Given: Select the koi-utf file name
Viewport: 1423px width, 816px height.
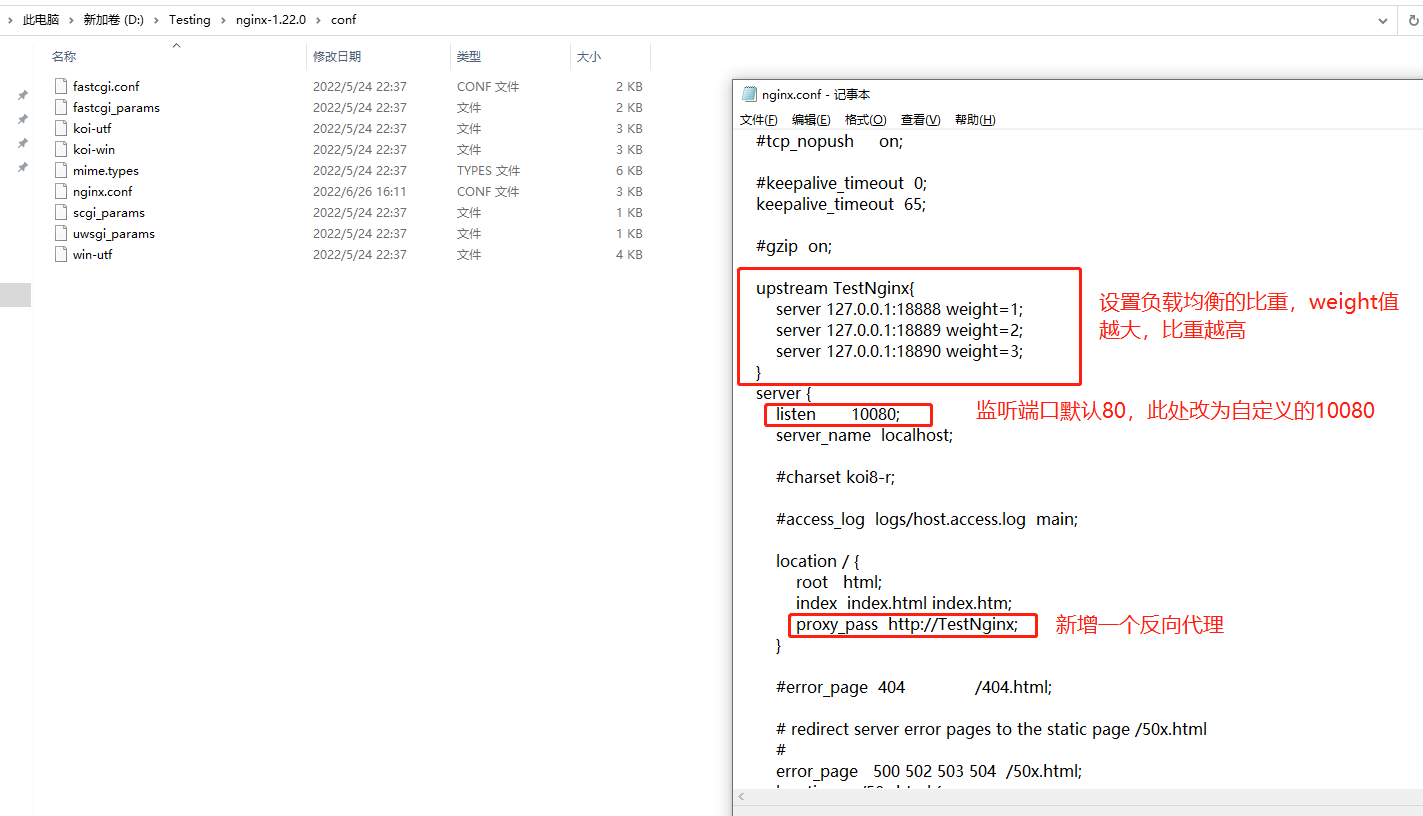Looking at the screenshot, I should coord(92,129).
